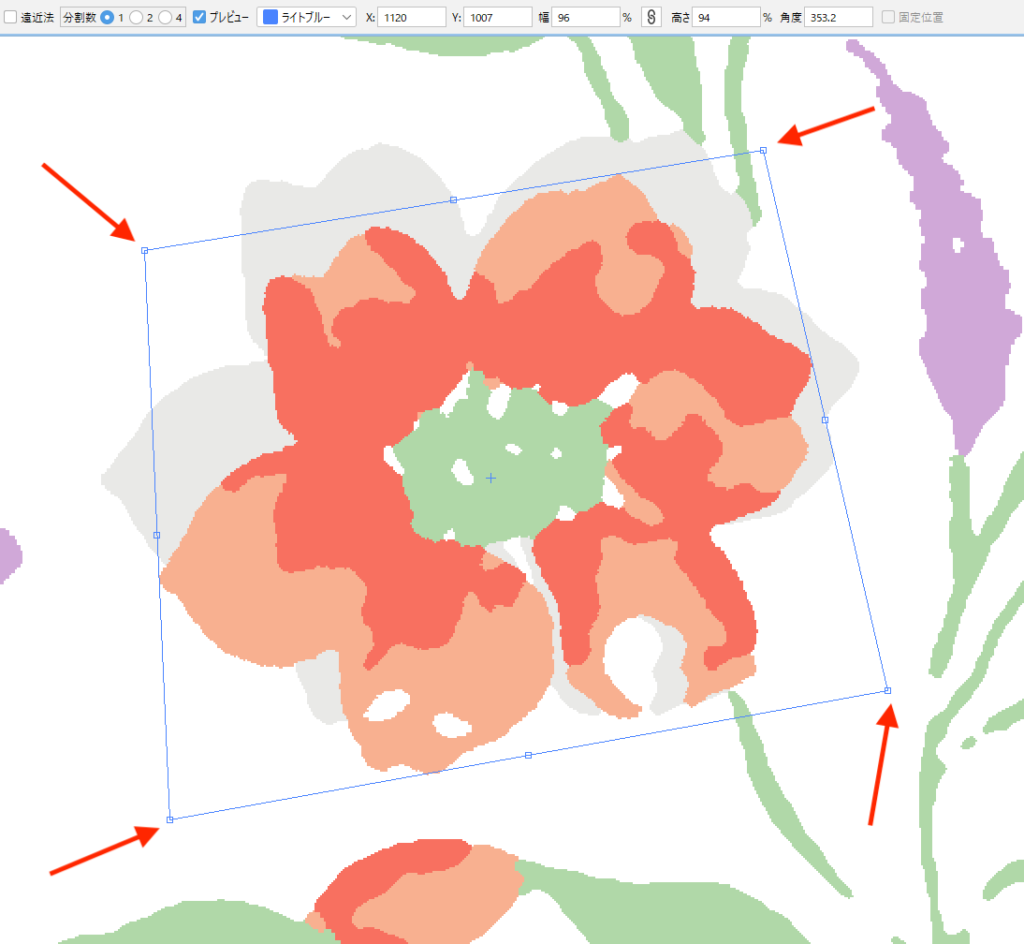Enable the 遠近法 perspective checkbox

[10, 17]
